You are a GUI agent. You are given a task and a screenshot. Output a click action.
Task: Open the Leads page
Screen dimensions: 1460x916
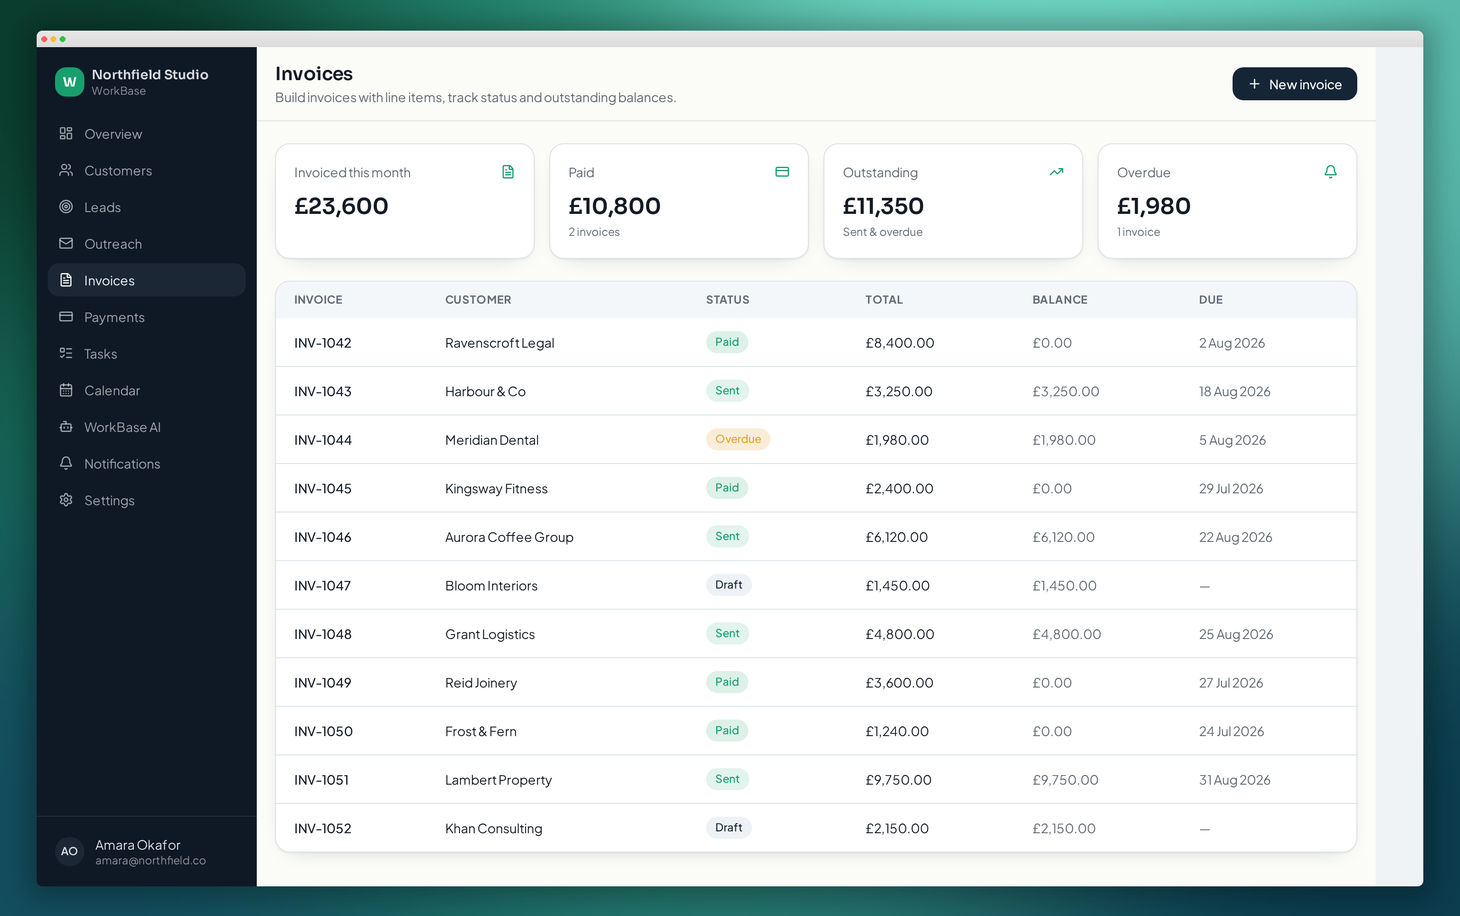click(146, 207)
